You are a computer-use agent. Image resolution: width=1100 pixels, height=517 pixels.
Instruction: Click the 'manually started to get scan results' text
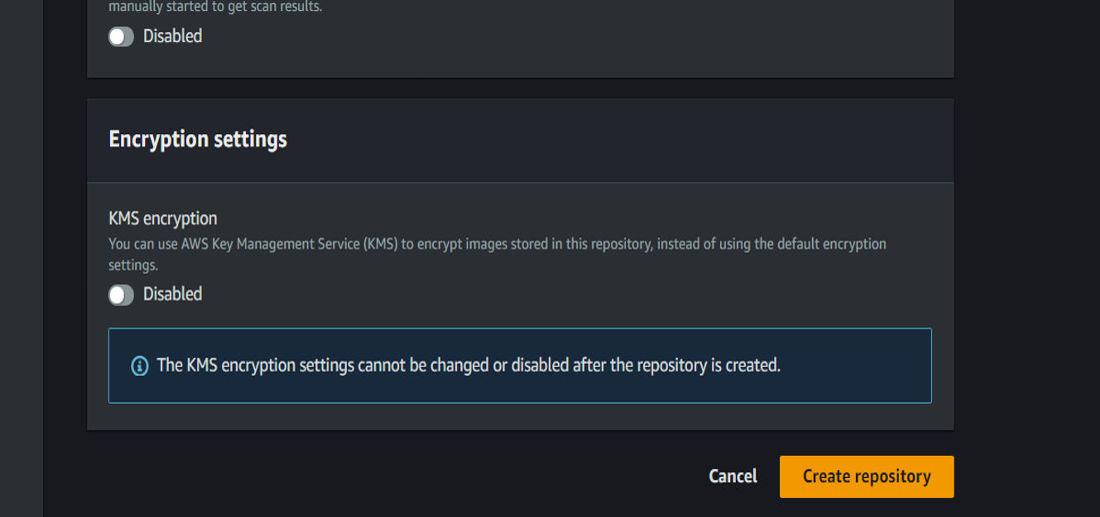click(215, 8)
